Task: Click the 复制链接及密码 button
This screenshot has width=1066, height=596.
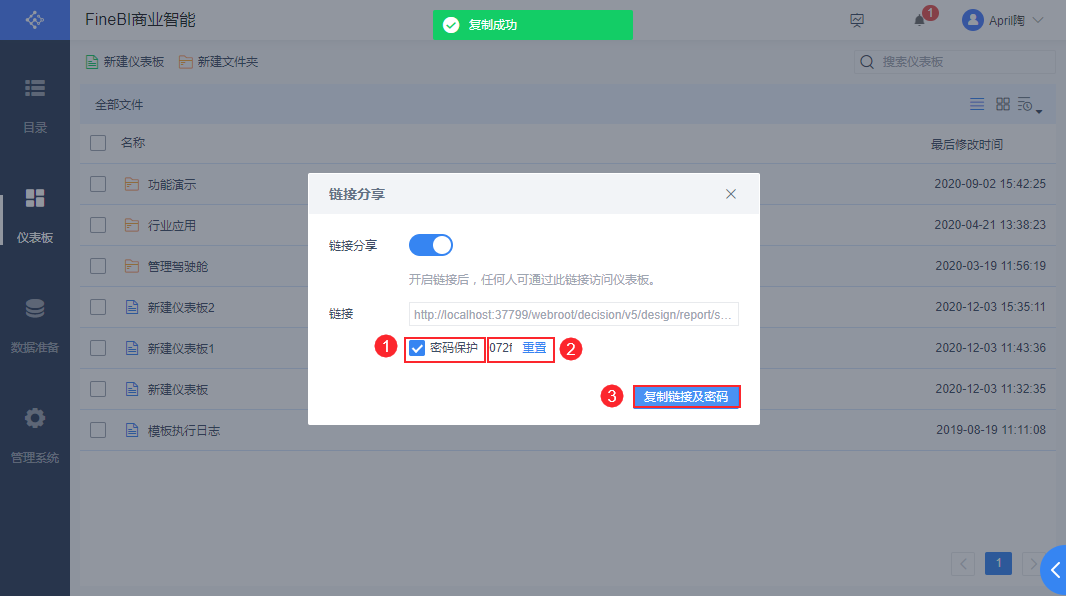Action: pyautogui.click(x=686, y=397)
